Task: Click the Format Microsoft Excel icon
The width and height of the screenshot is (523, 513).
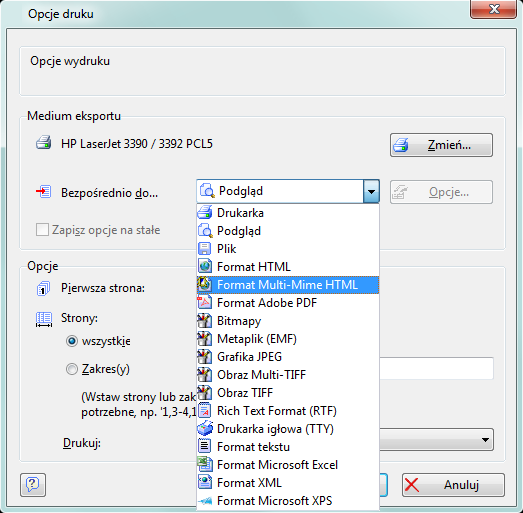Action: 205,465
